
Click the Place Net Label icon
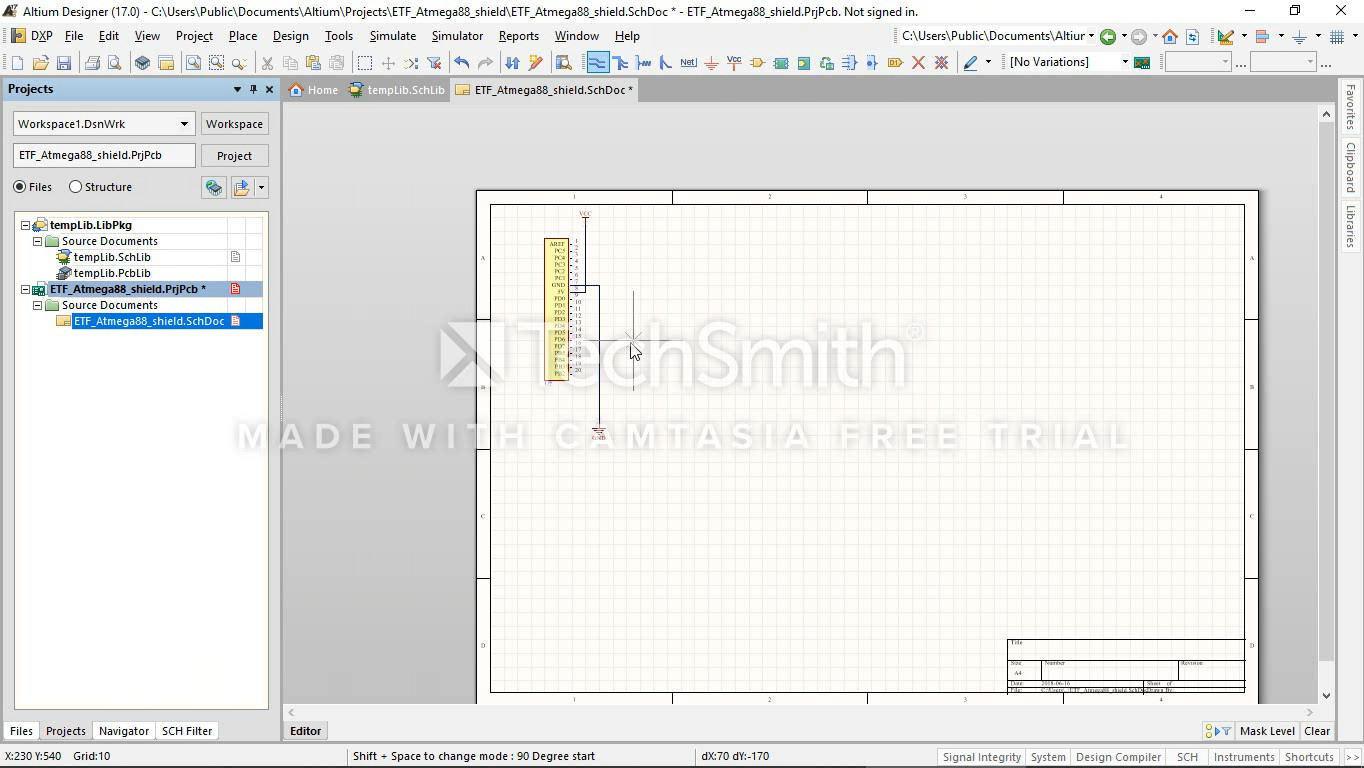pyautogui.click(x=688, y=63)
